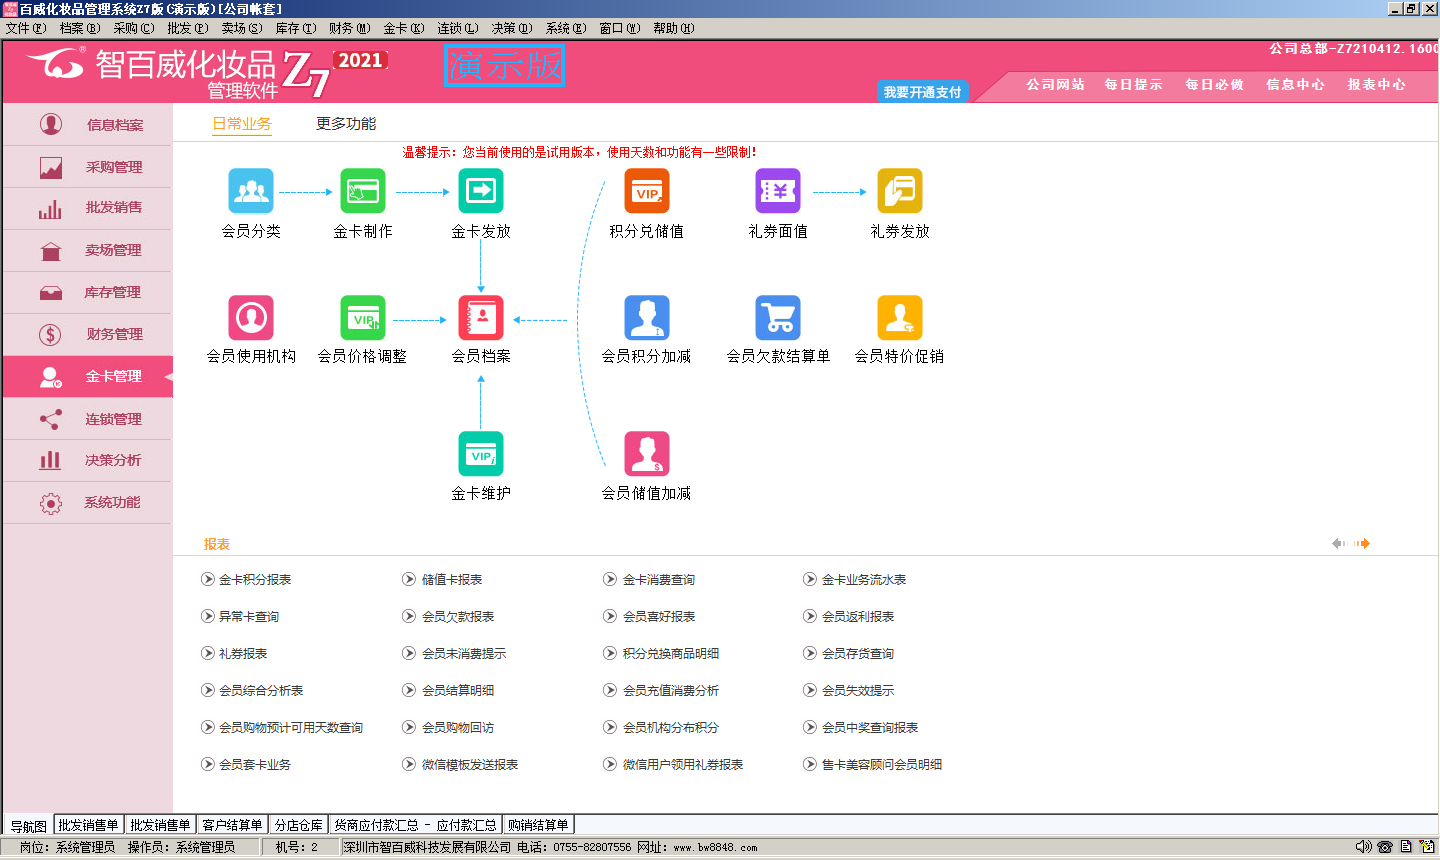This screenshot has width=1440, height=860.
Task: Click the 会员特价促销 icon
Action: tap(899, 318)
